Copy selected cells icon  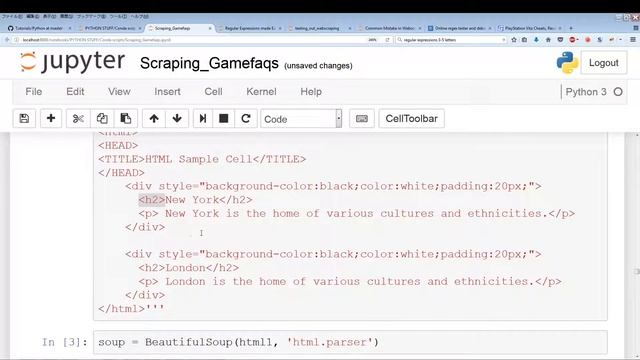pos(102,118)
